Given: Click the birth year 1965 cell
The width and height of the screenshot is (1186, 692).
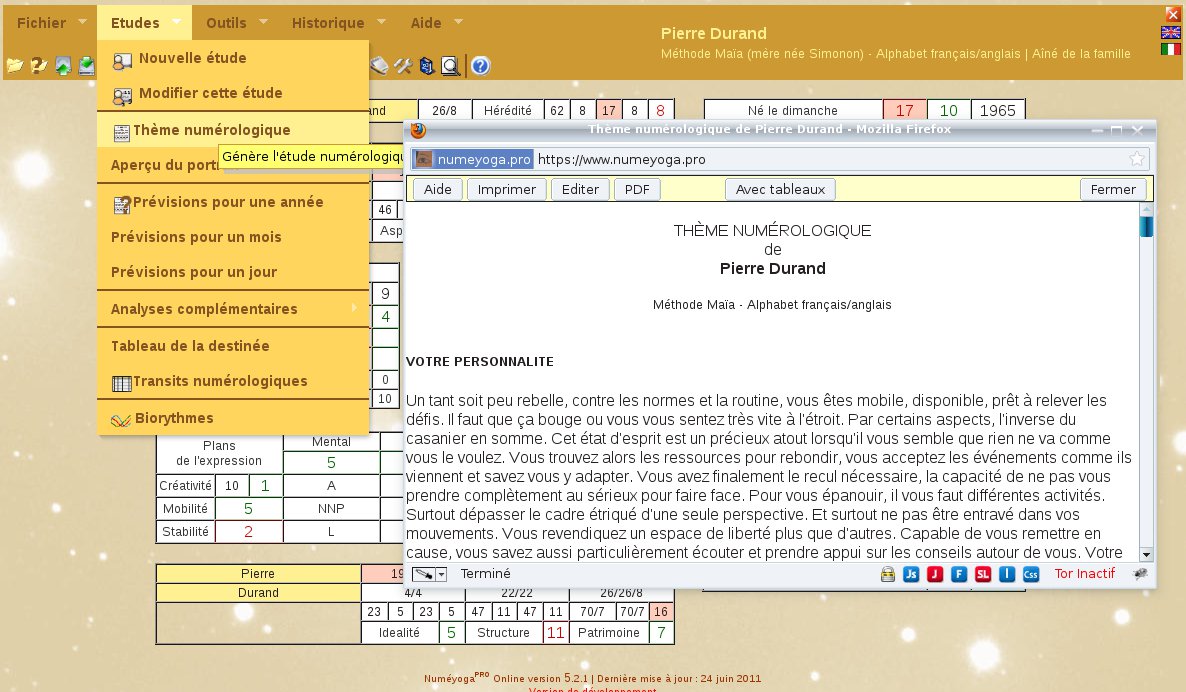Looking at the screenshot, I should (x=998, y=110).
